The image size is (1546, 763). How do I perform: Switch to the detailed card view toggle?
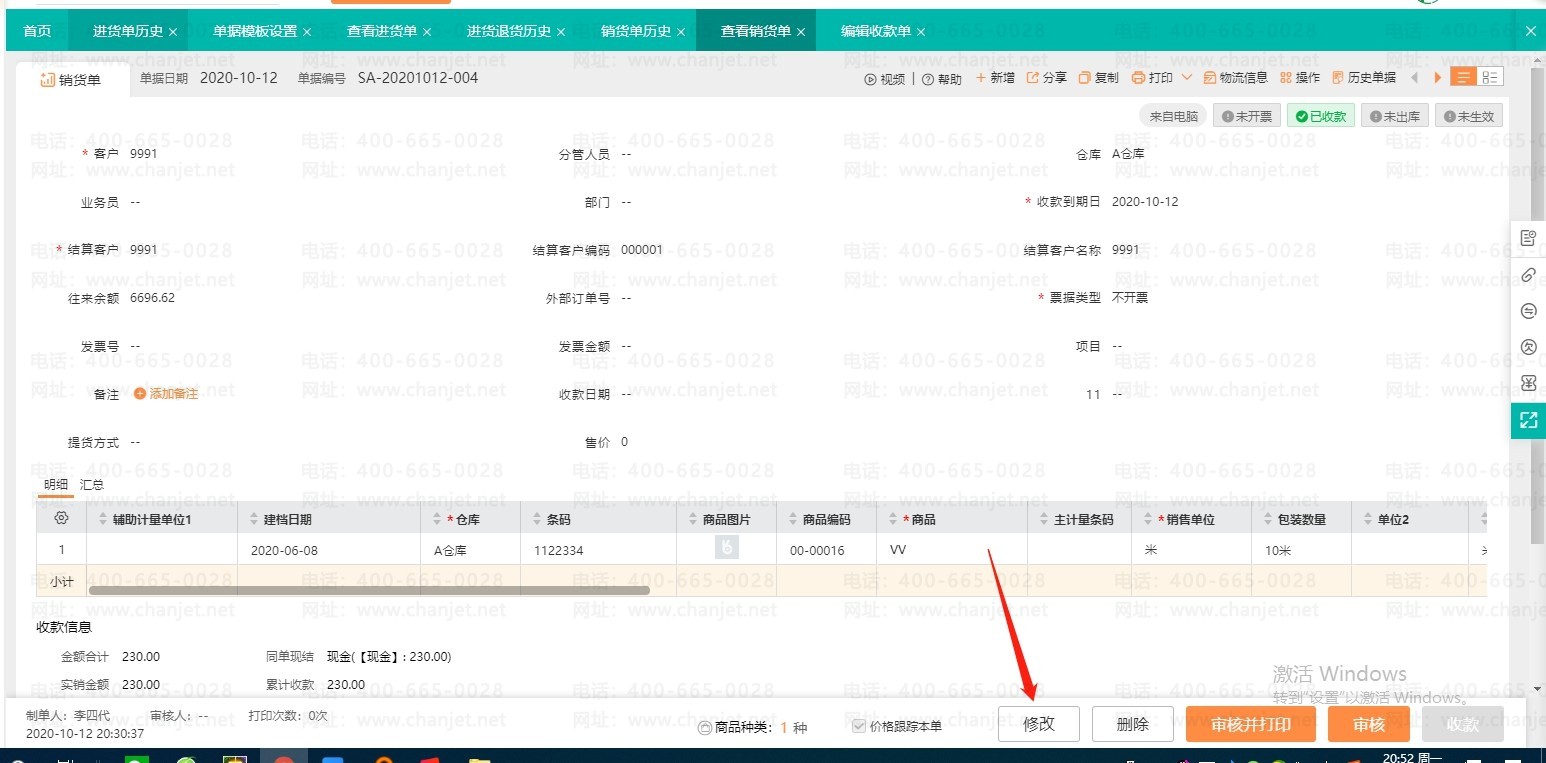(1490, 77)
